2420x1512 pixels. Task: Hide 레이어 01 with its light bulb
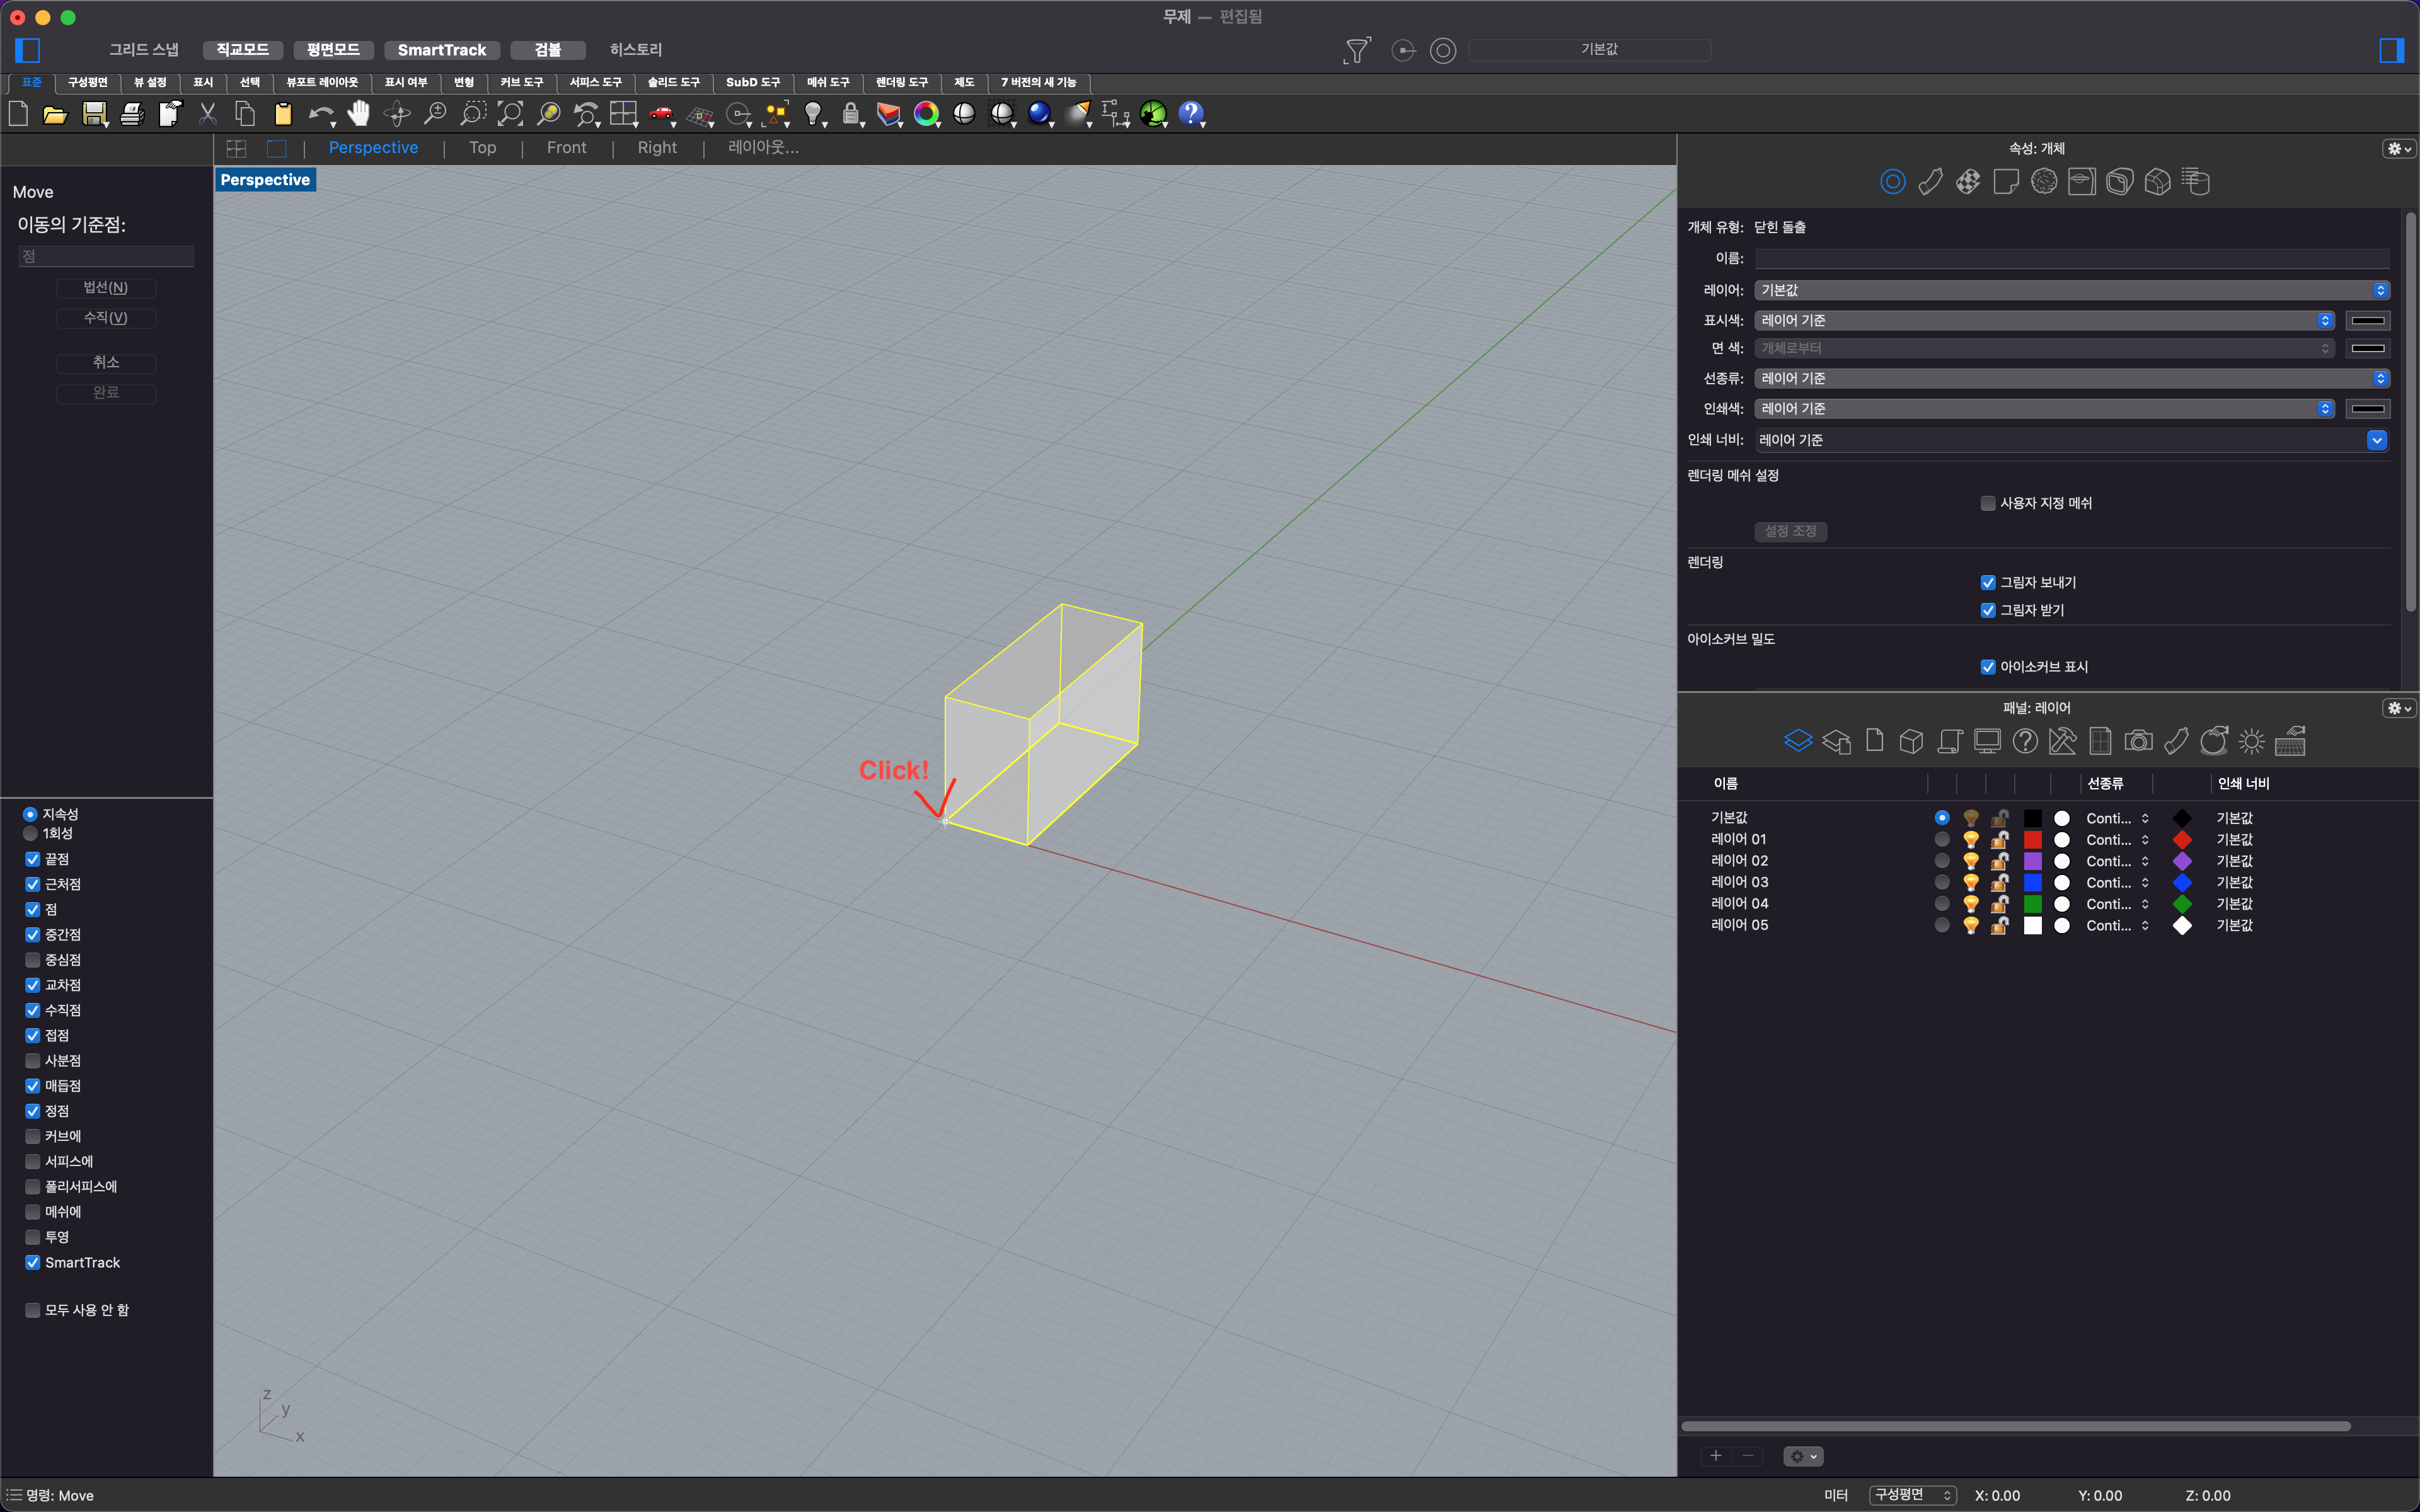1971,840
